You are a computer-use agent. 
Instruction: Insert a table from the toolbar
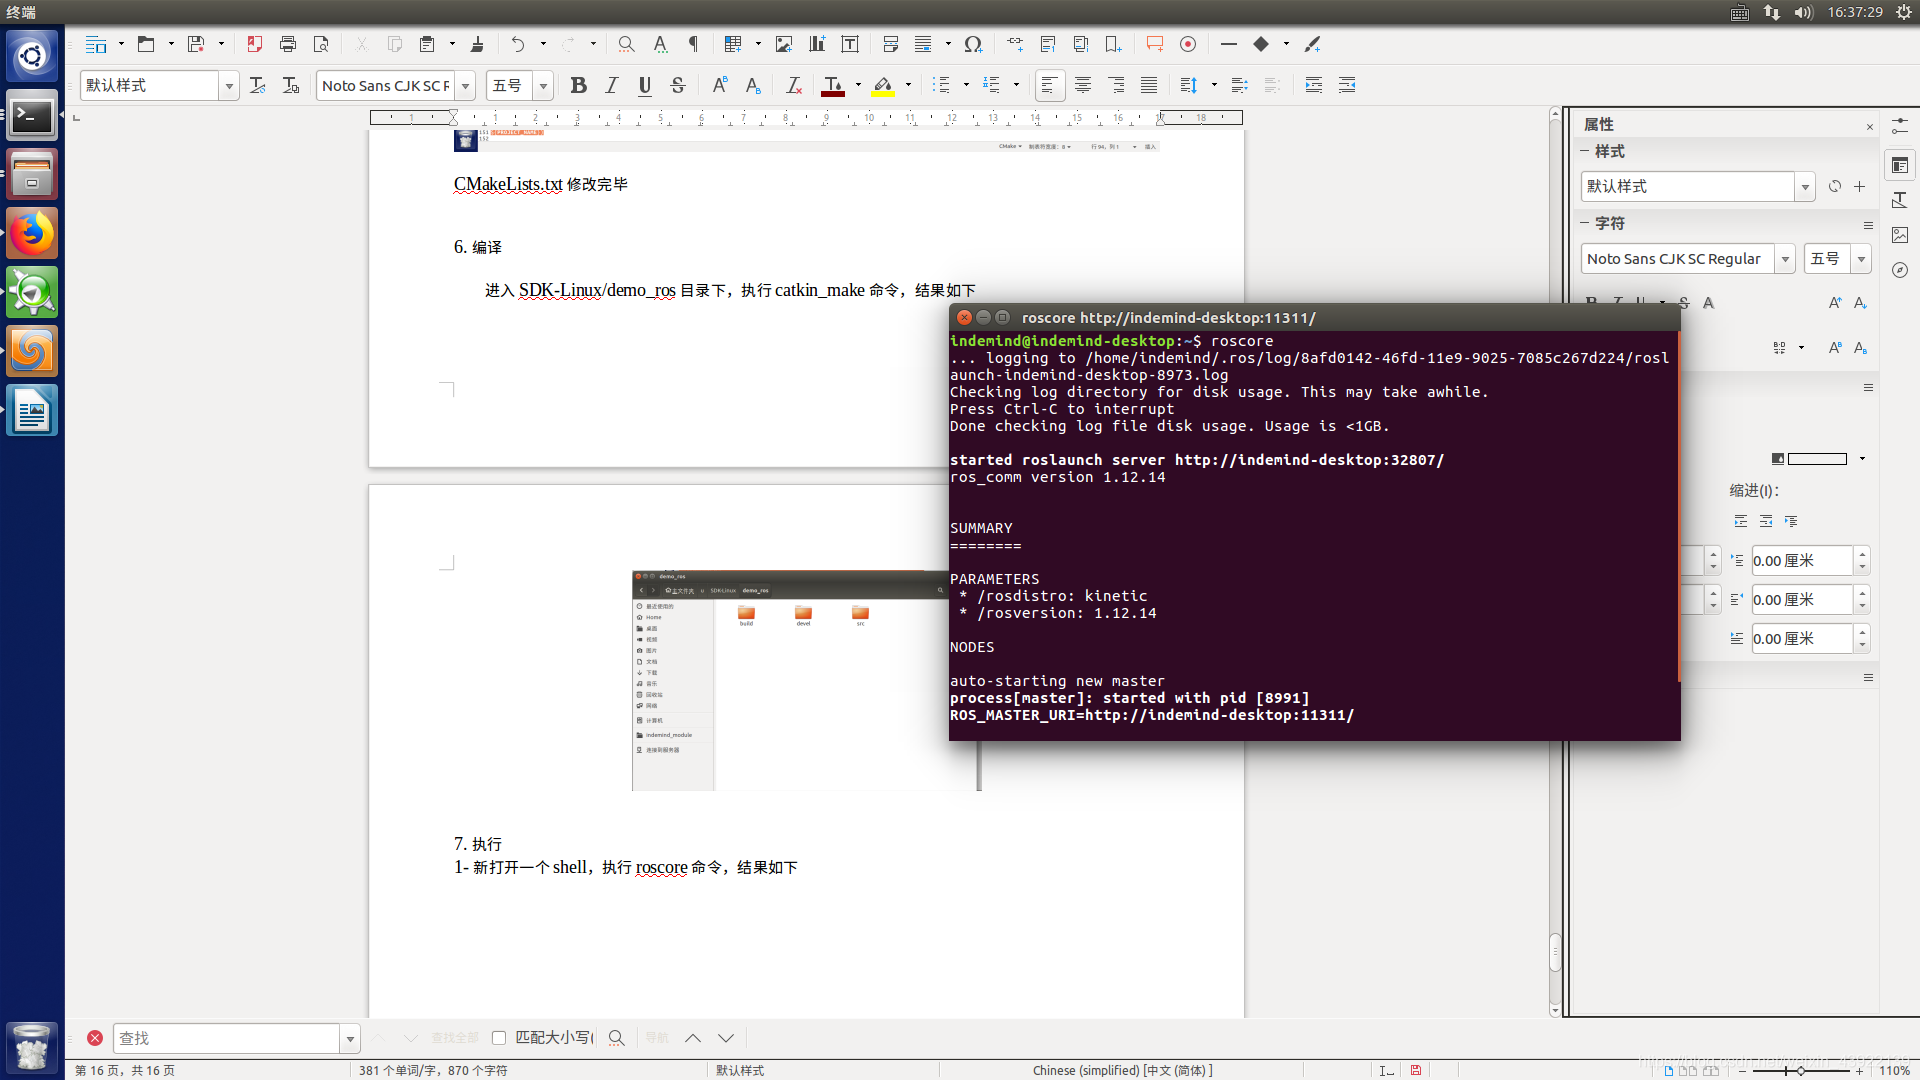pos(733,44)
